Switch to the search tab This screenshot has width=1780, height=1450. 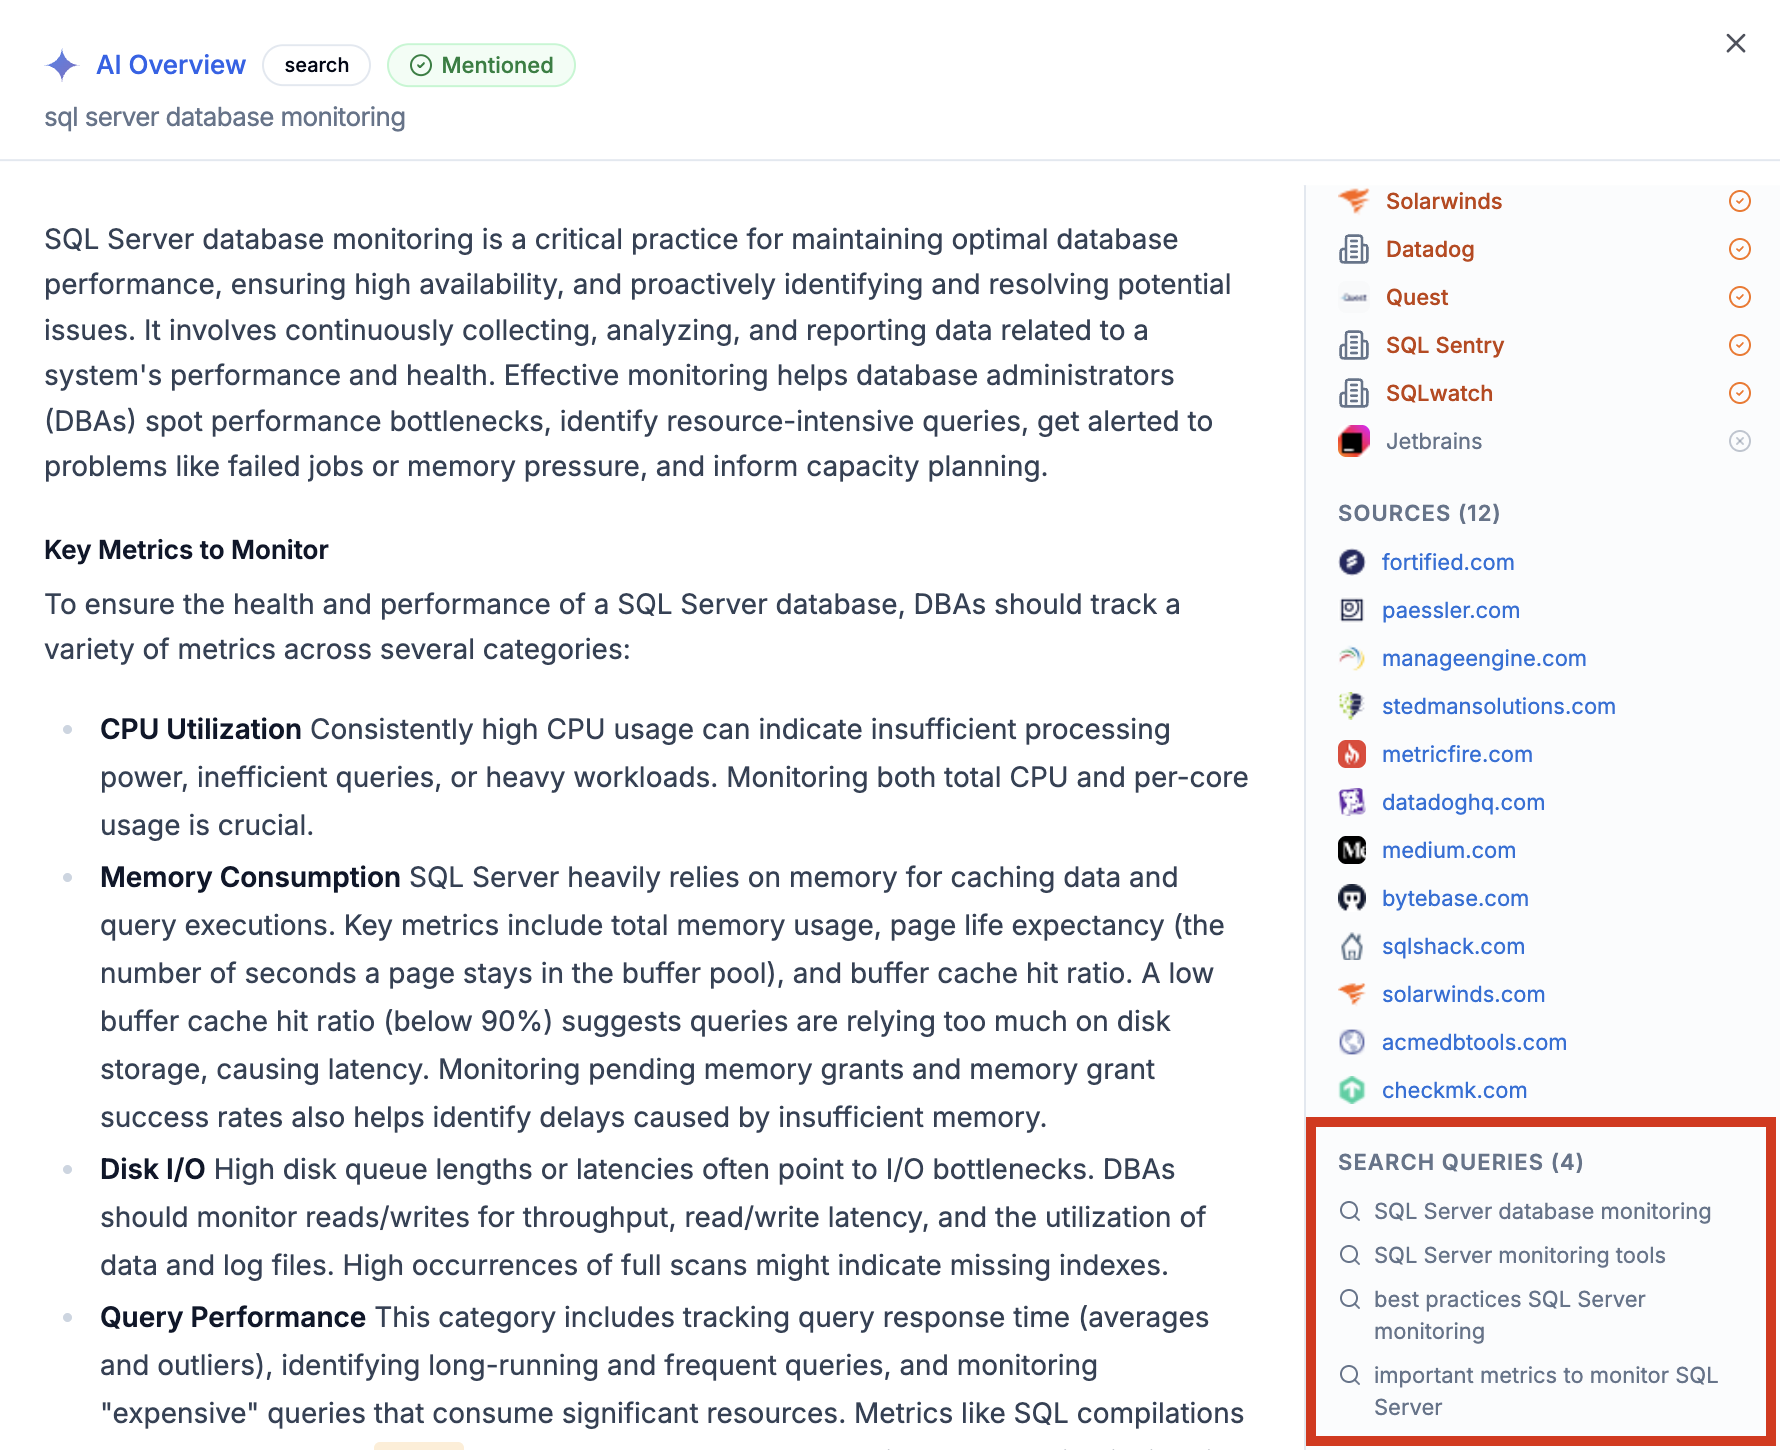316,64
